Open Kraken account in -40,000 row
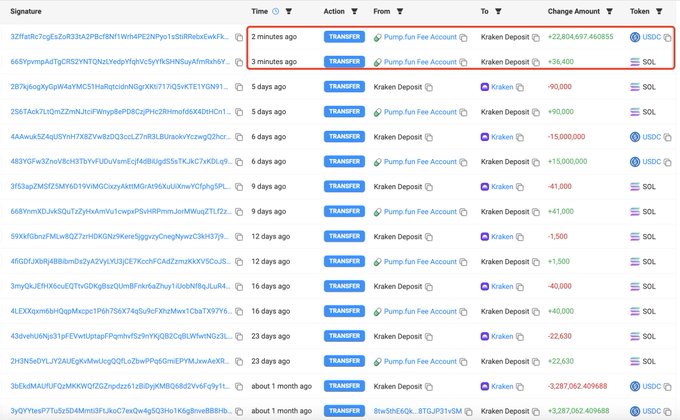 [x=502, y=286]
